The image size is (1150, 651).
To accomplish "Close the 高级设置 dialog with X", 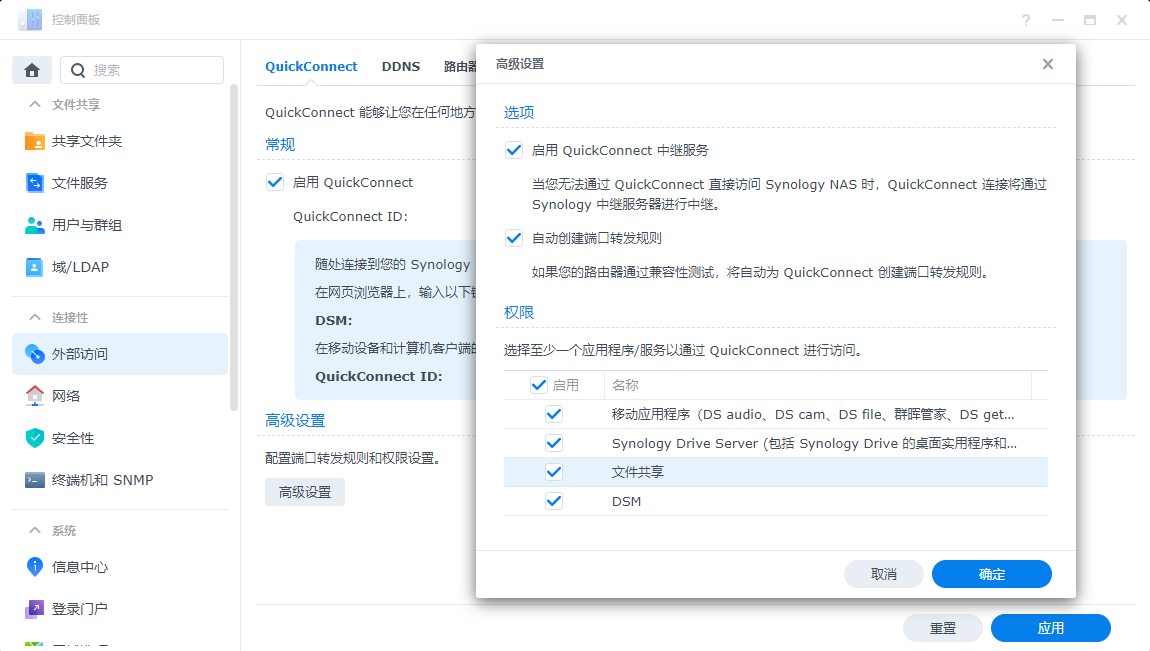I will pyautogui.click(x=1048, y=65).
